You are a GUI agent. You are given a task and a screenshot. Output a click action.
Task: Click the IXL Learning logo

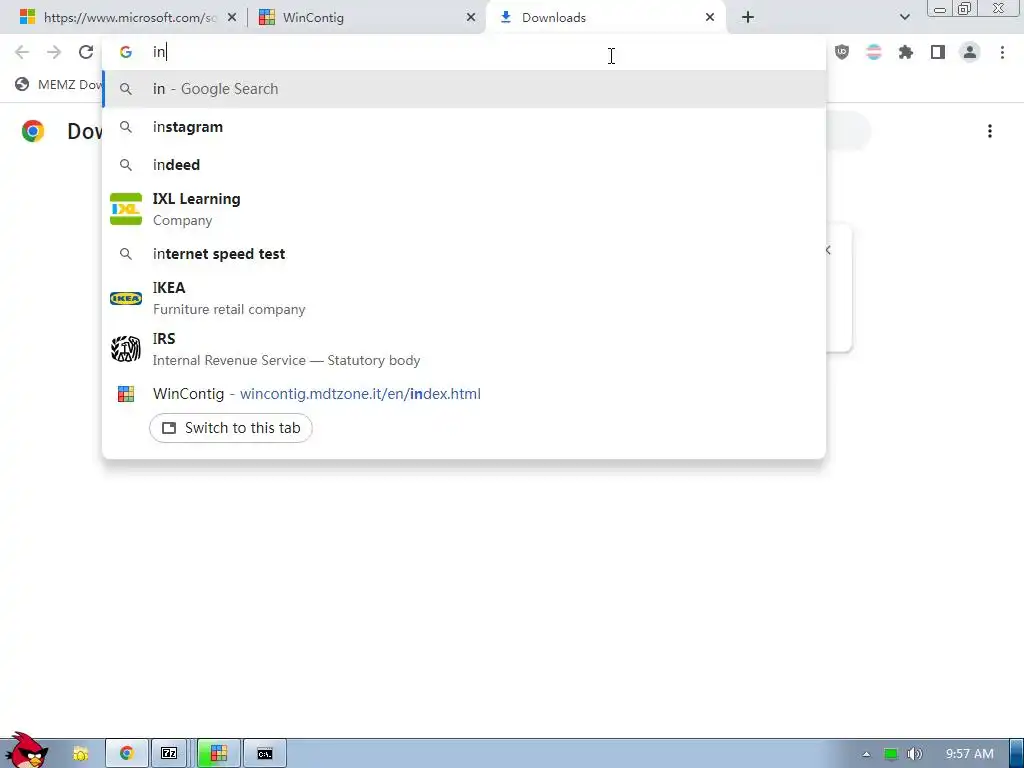pyautogui.click(x=126, y=209)
